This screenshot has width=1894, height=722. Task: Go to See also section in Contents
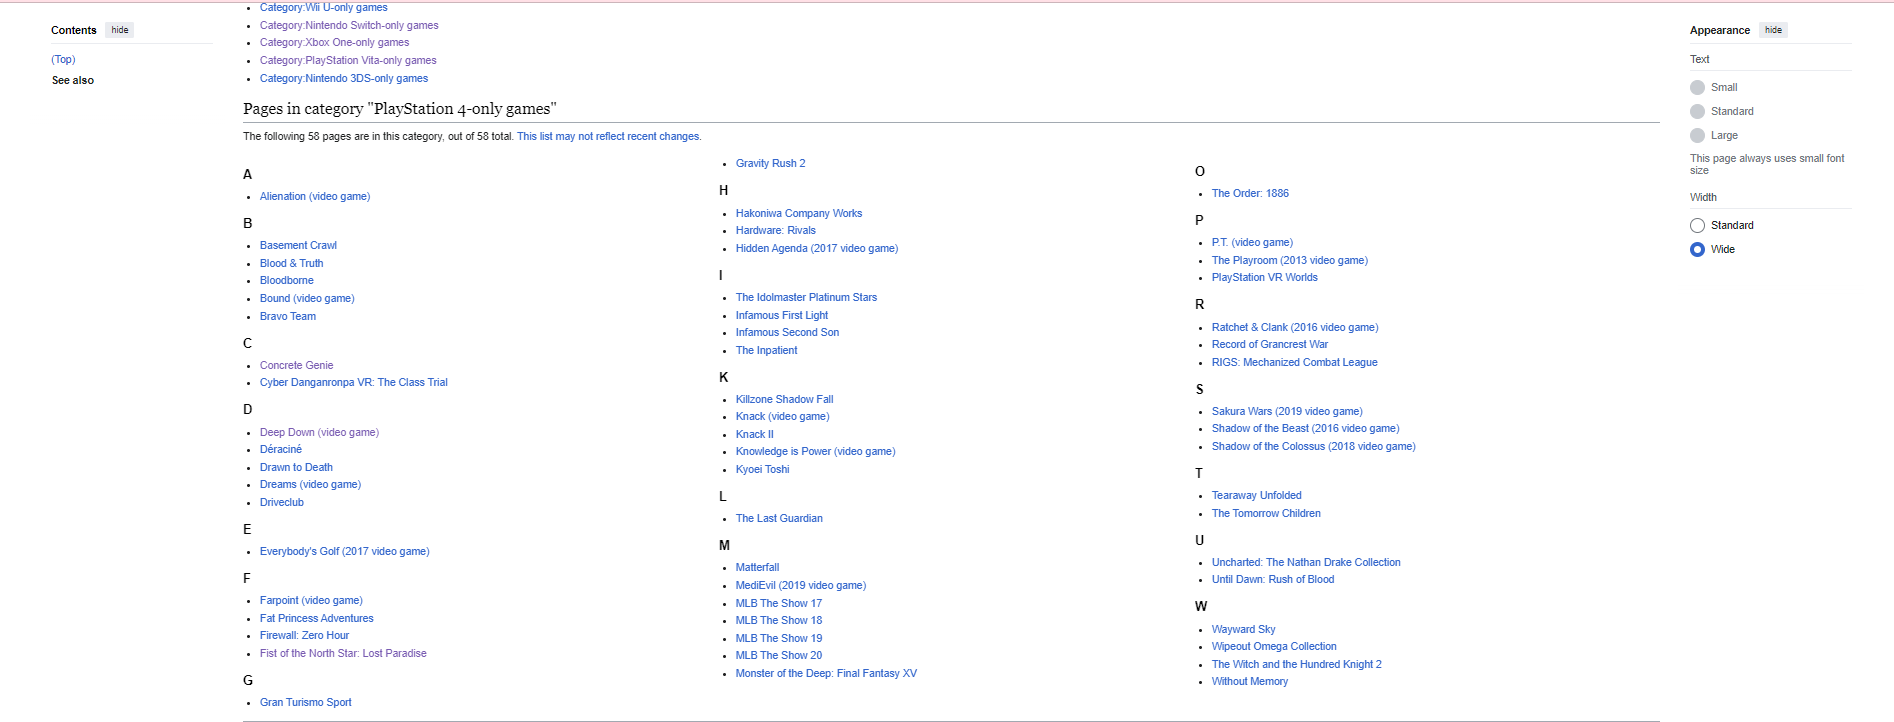pyautogui.click(x=73, y=80)
